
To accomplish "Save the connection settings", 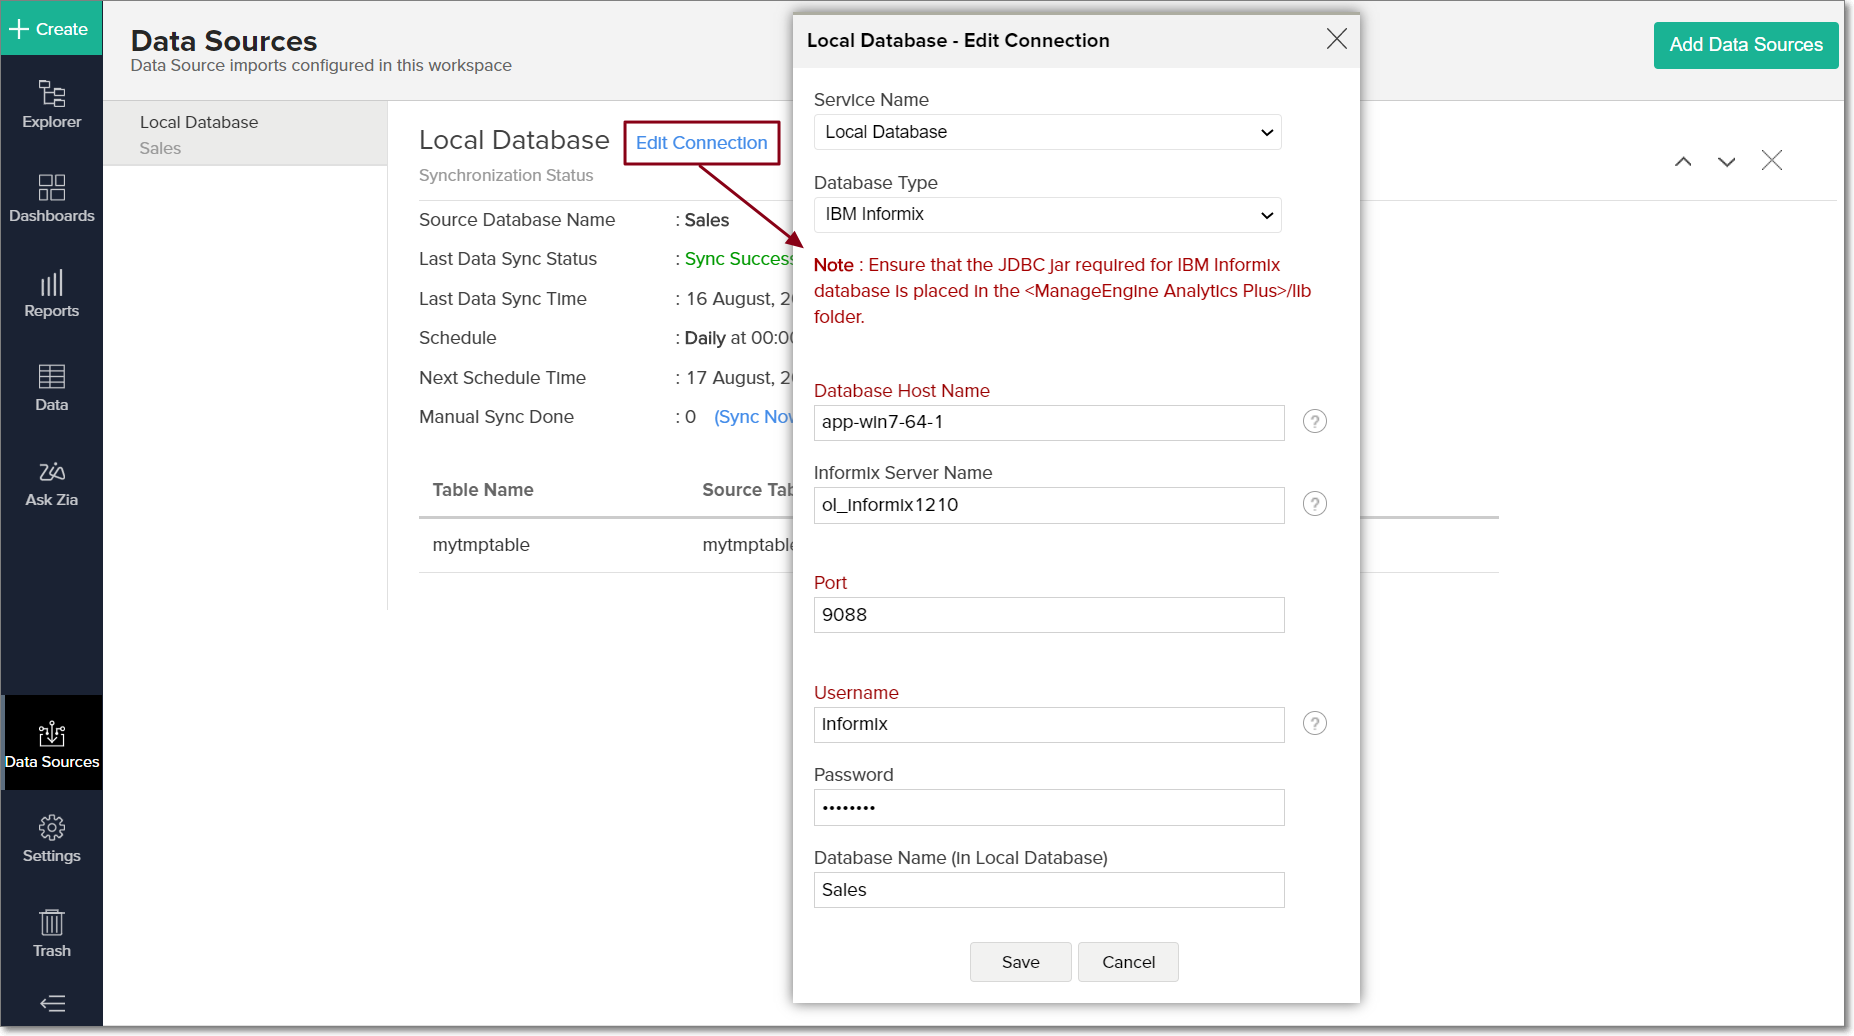I will tap(1020, 962).
